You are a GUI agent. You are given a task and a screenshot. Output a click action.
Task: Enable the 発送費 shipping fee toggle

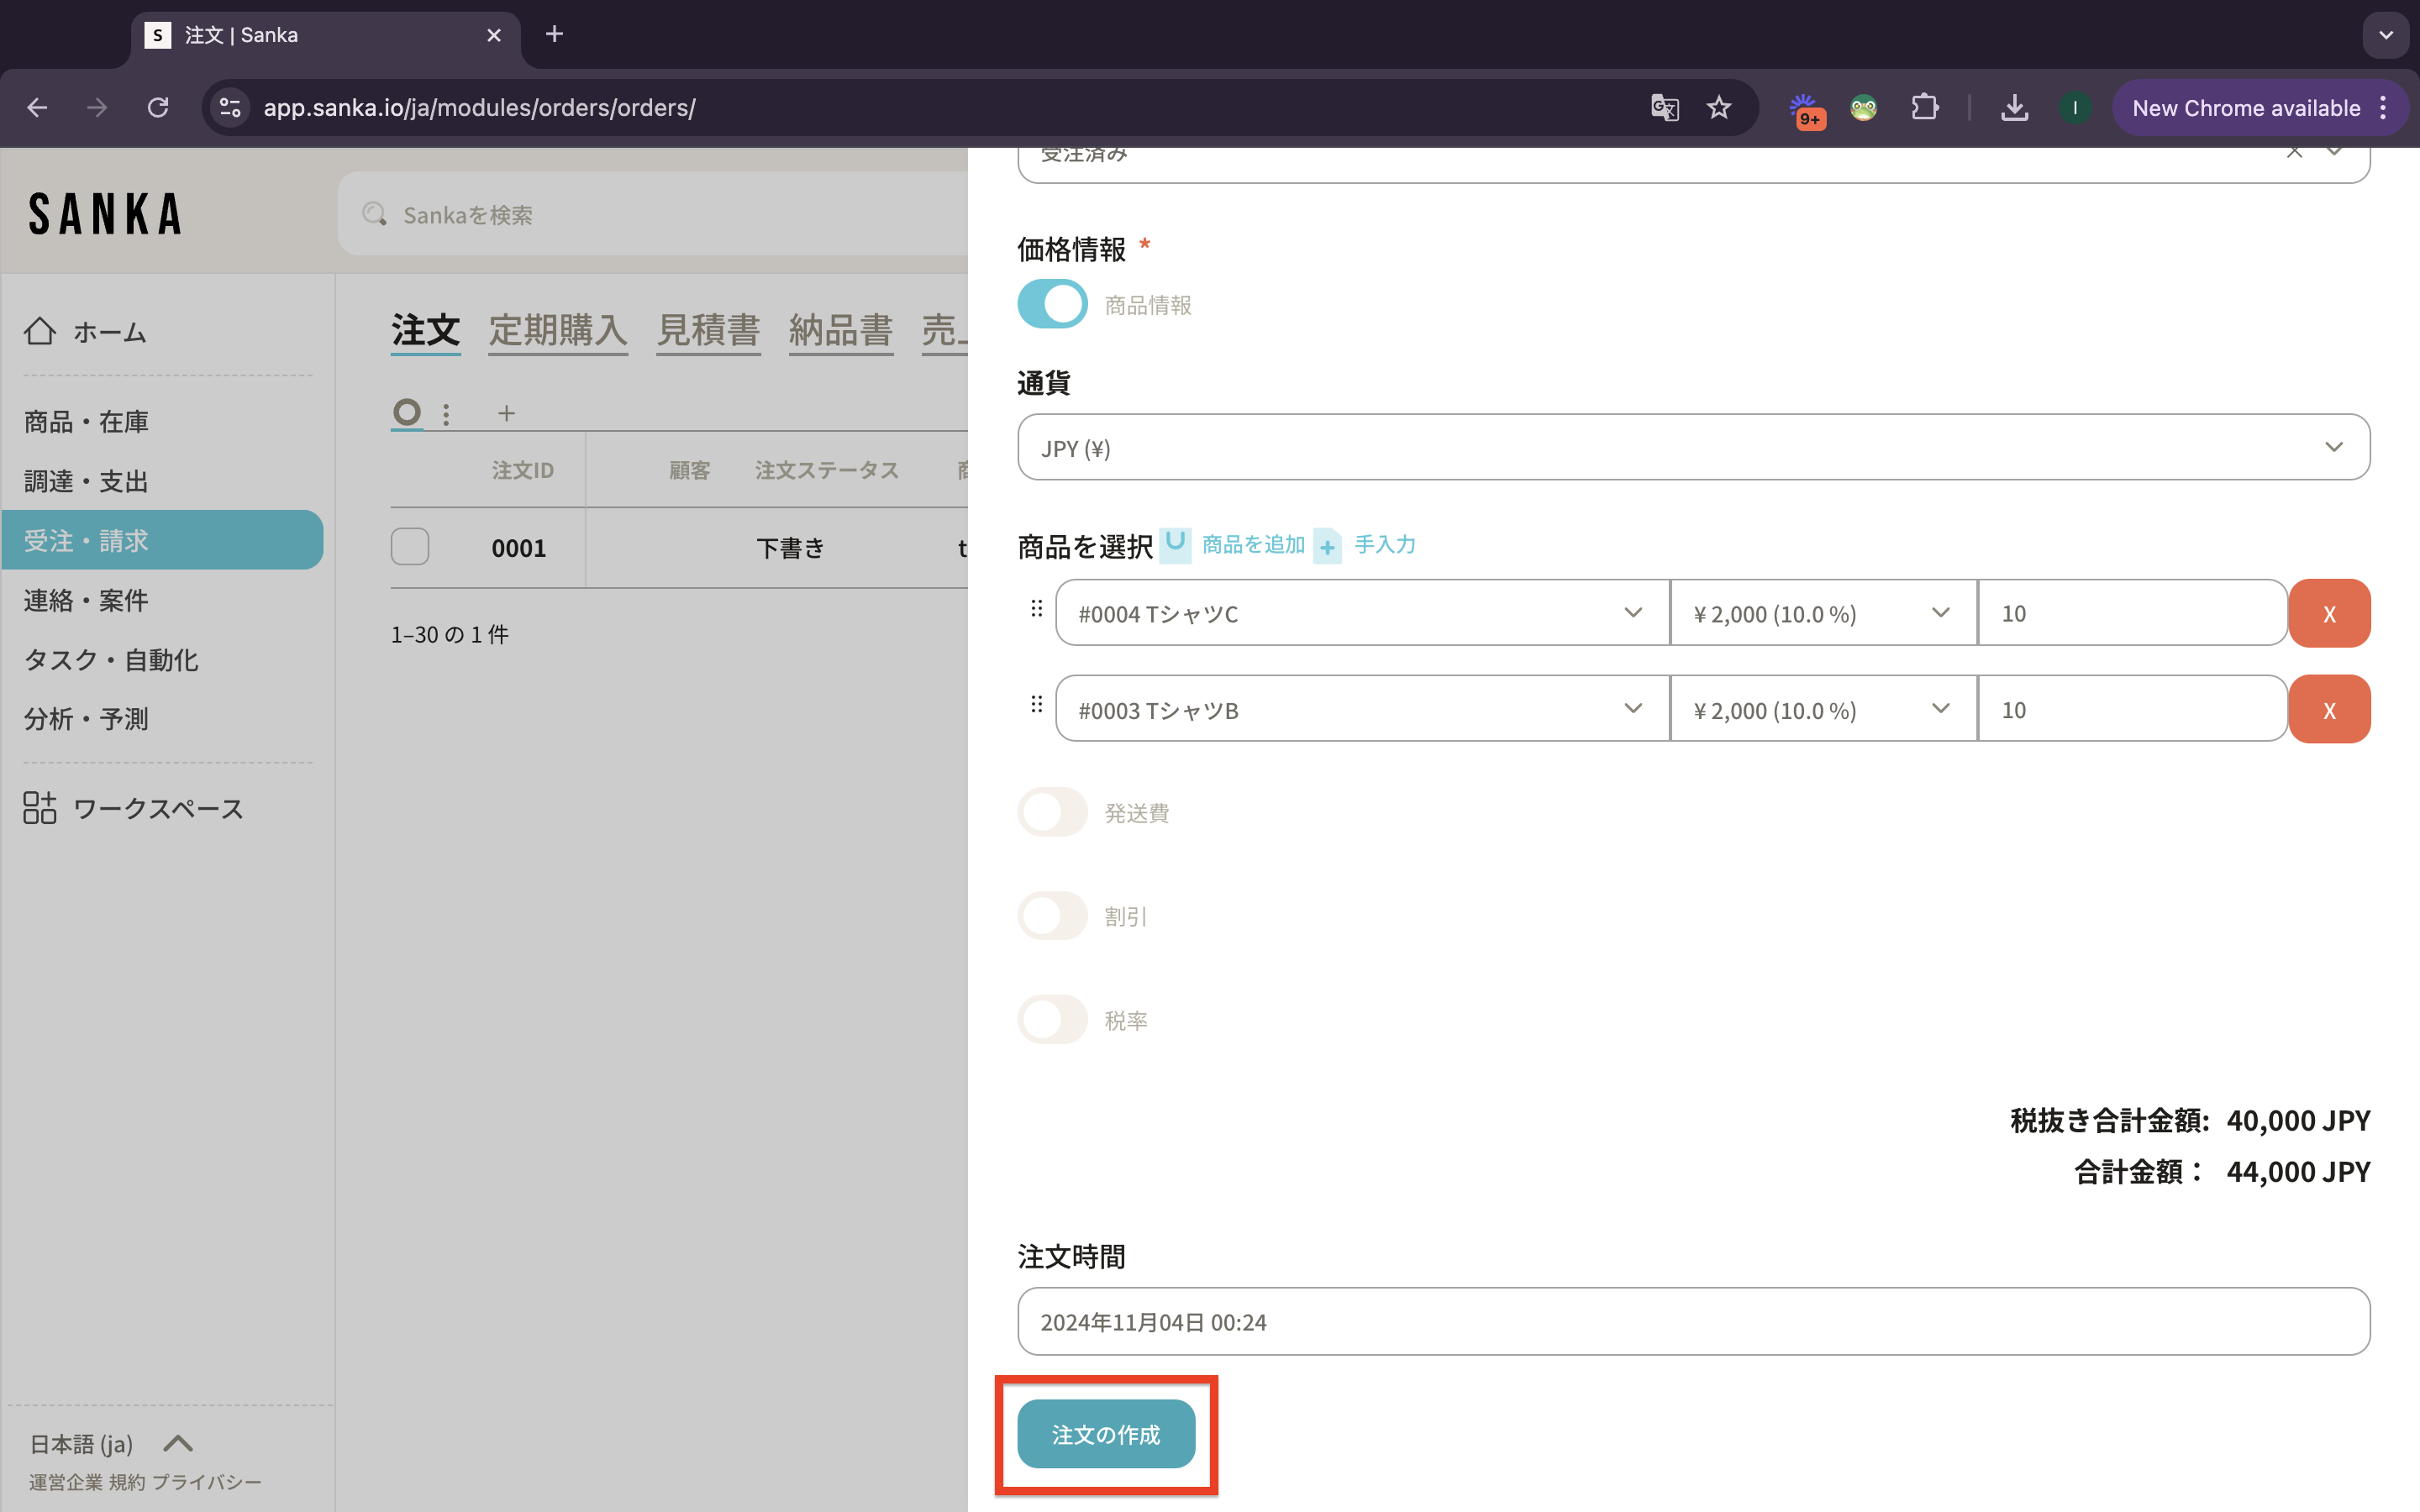point(1052,812)
